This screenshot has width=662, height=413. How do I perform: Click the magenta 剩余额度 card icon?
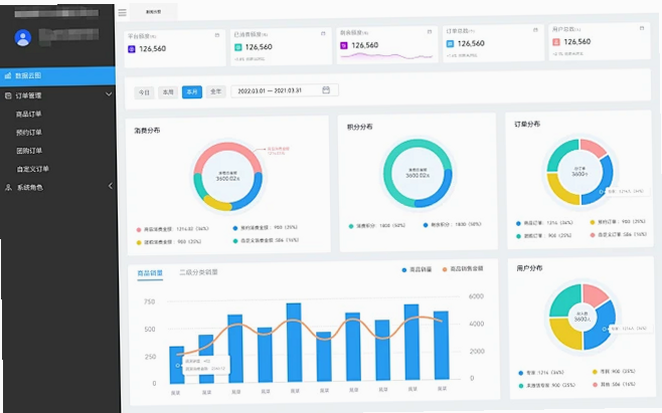click(x=344, y=45)
